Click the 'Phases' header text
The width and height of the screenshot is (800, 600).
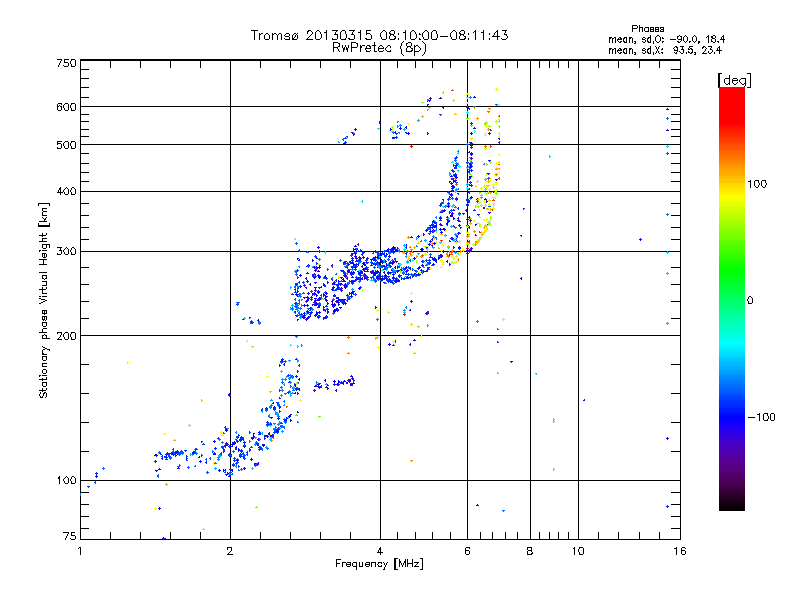click(647, 29)
